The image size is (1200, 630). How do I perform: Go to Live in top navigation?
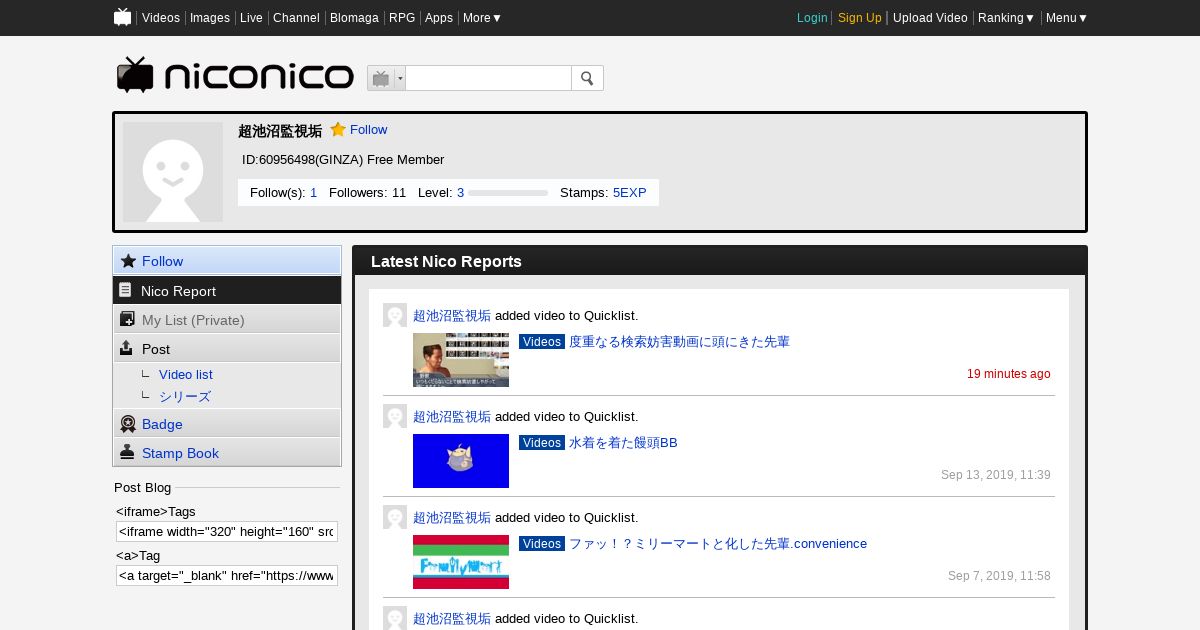point(251,18)
